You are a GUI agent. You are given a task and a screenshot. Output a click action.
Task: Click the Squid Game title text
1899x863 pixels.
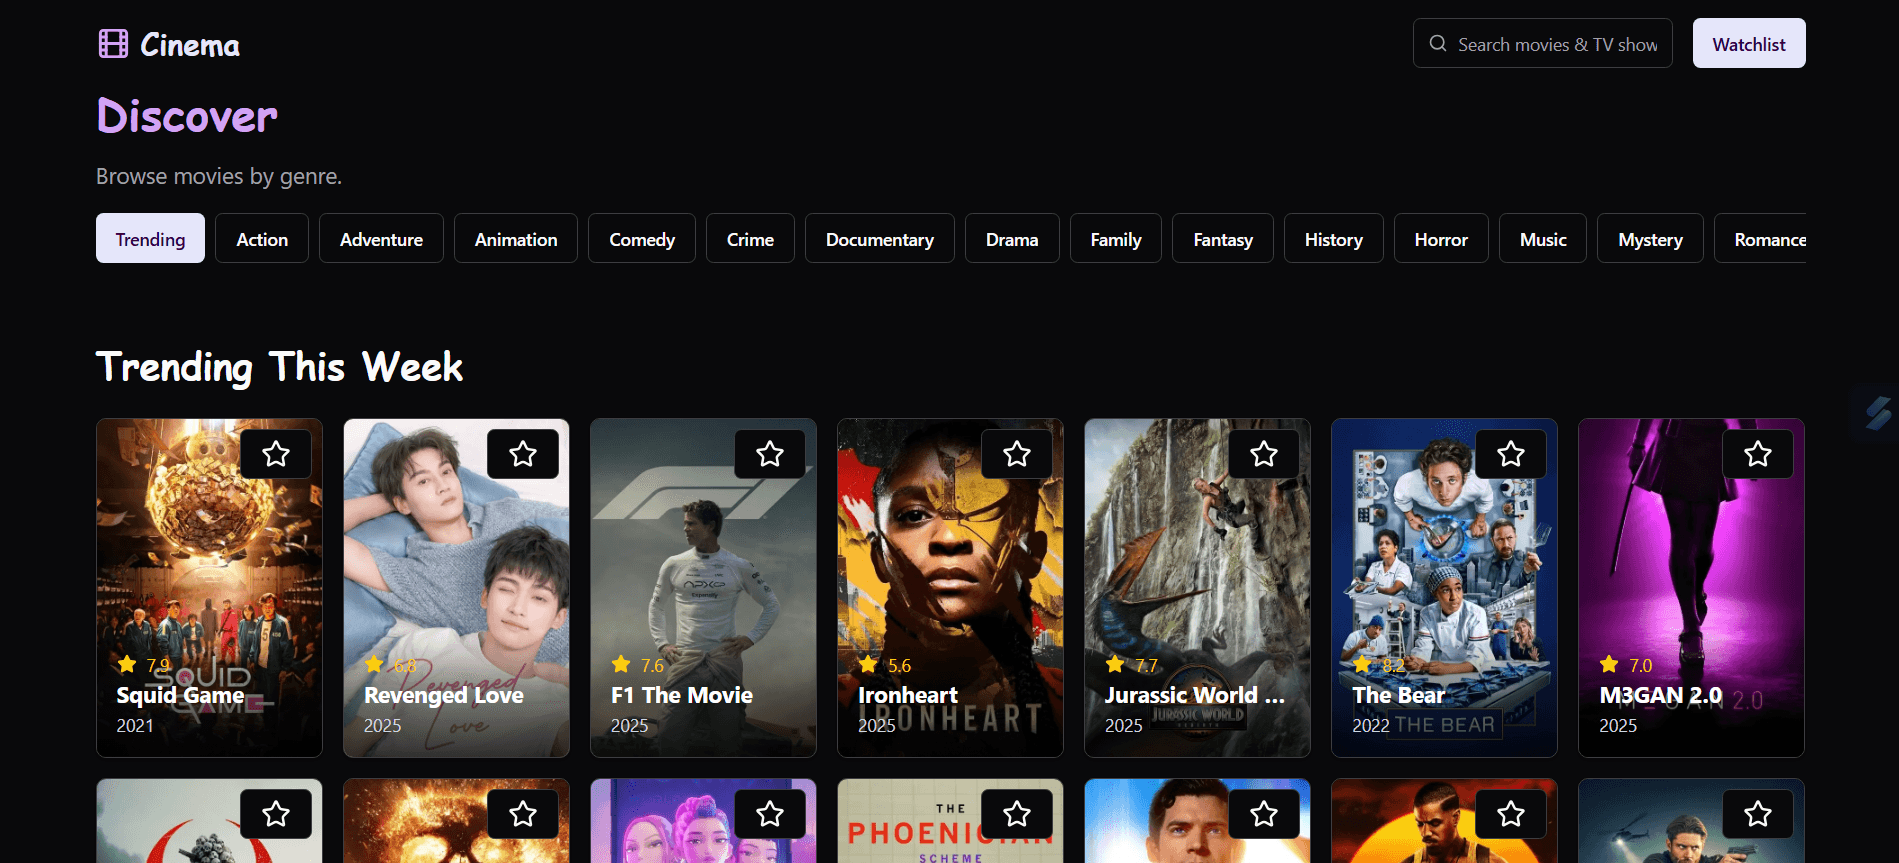tap(180, 695)
